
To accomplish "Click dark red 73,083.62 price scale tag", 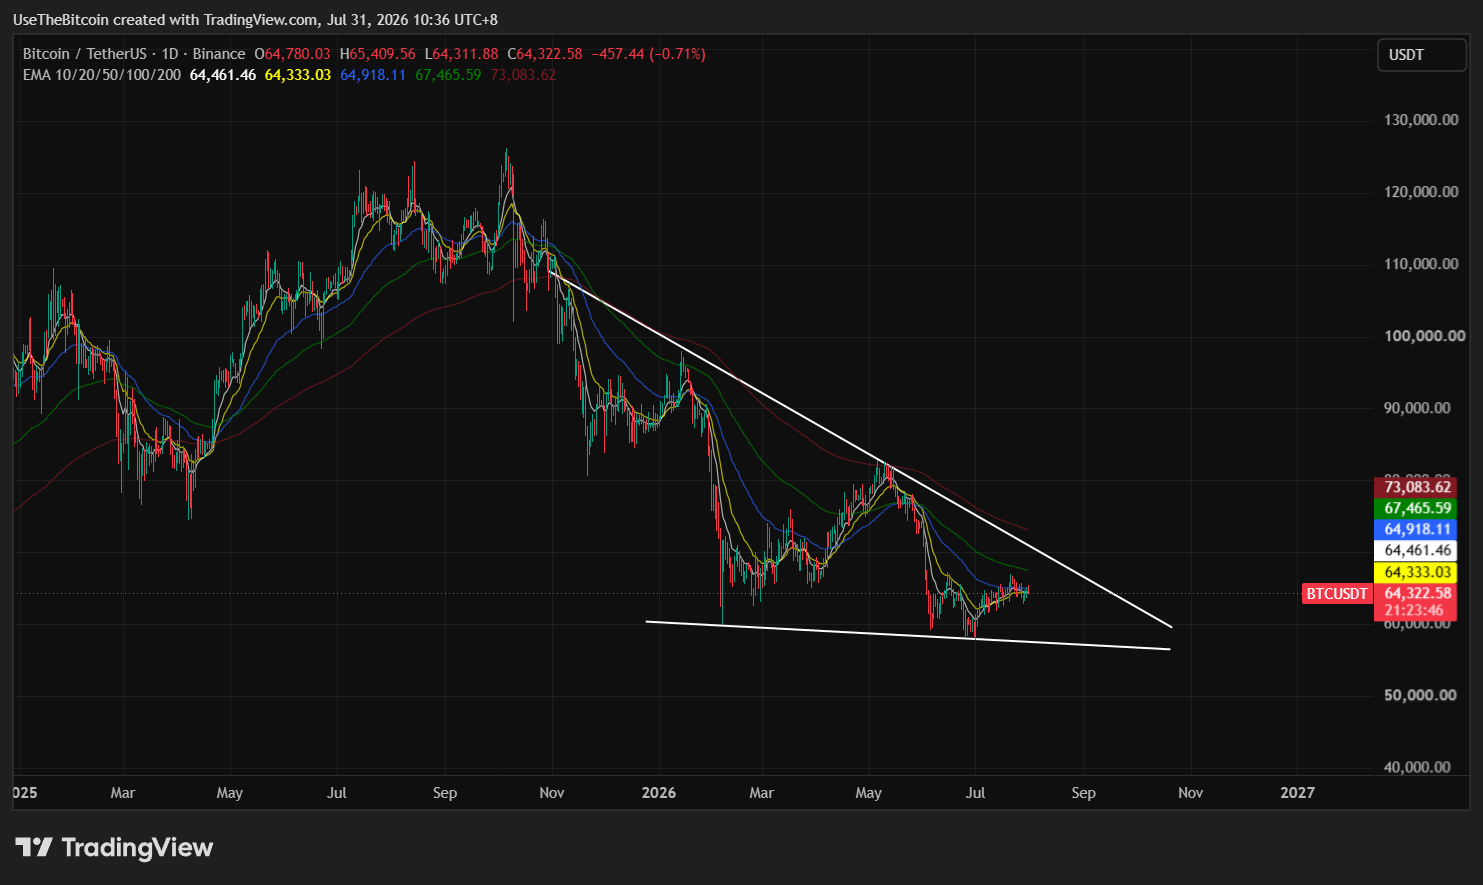I will click(x=1416, y=487).
